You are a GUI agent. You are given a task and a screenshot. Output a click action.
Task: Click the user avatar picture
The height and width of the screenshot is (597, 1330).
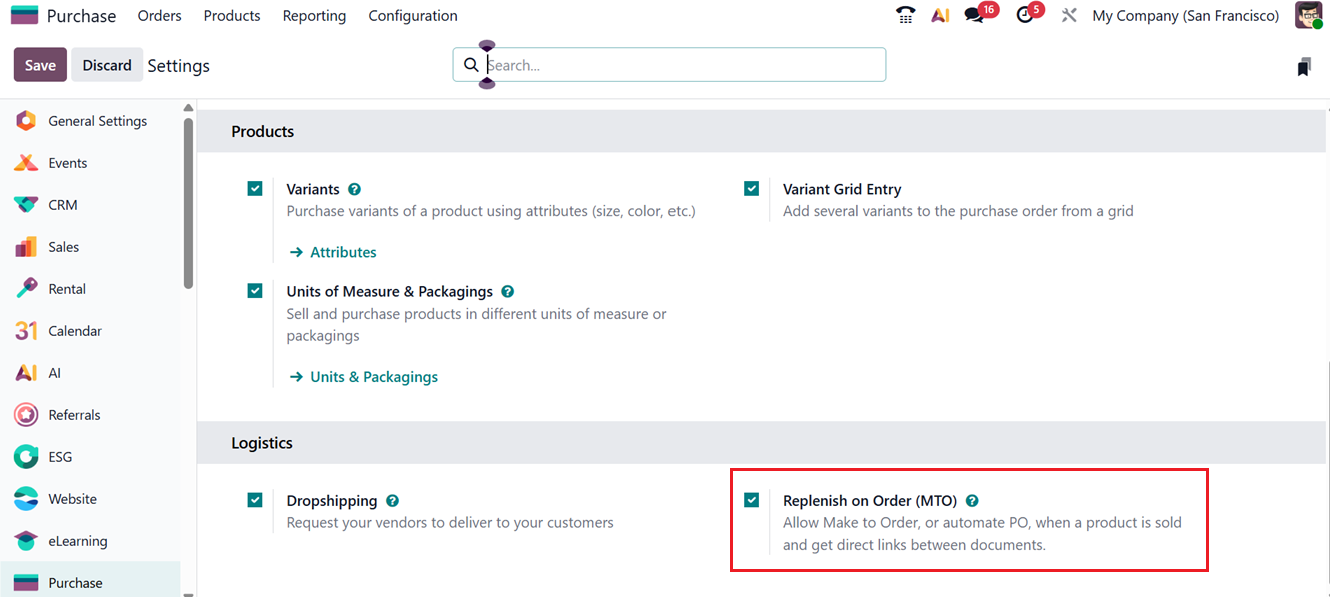[x=1308, y=16]
